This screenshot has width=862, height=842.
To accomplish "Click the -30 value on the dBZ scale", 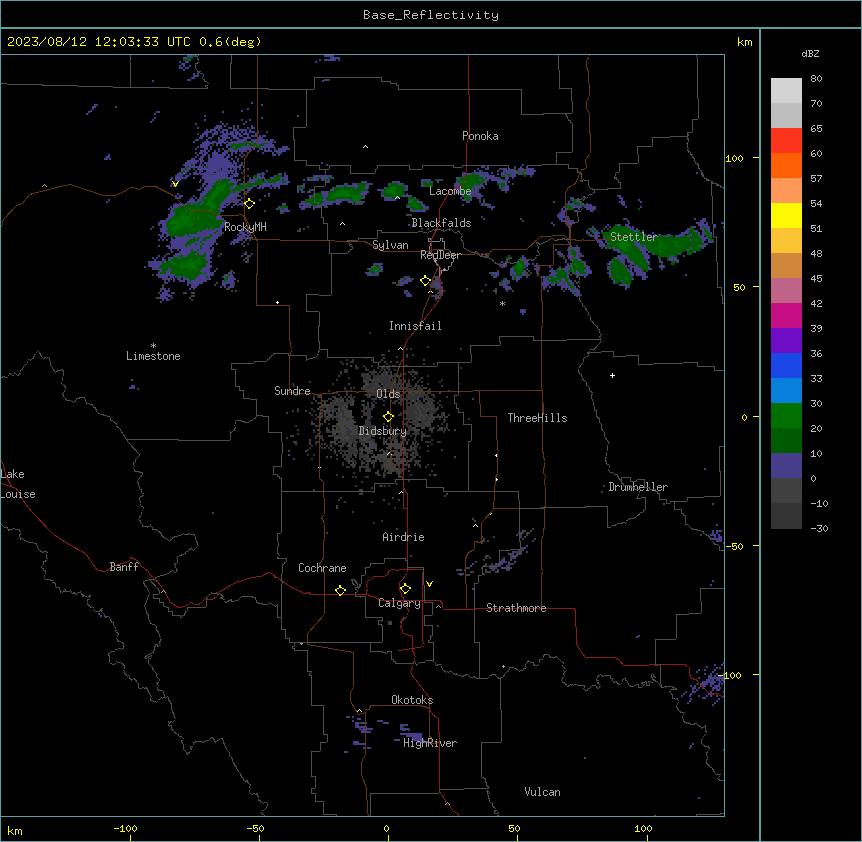I will pyautogui.click(x=819, y=529).
